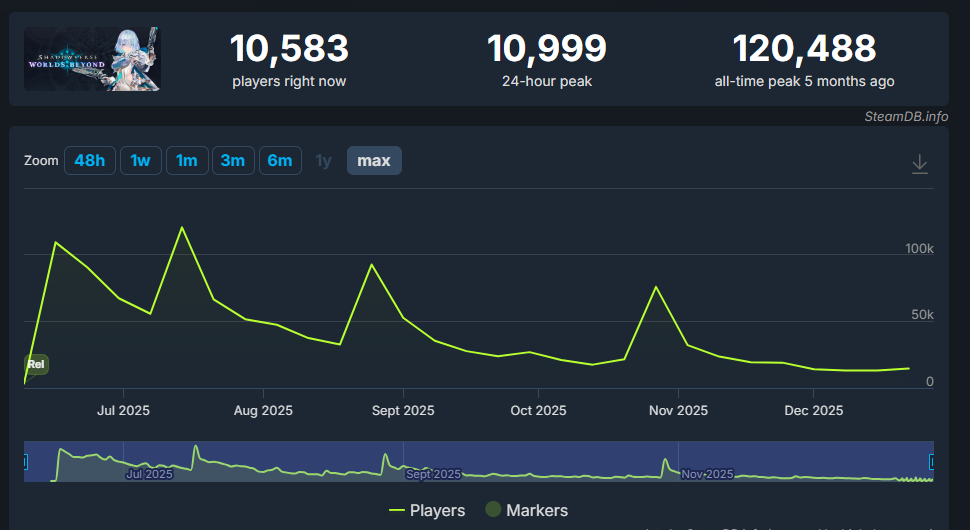The image size is (970, 530).
Task: Click the Aug 2025 axis label
Action: 263,411
